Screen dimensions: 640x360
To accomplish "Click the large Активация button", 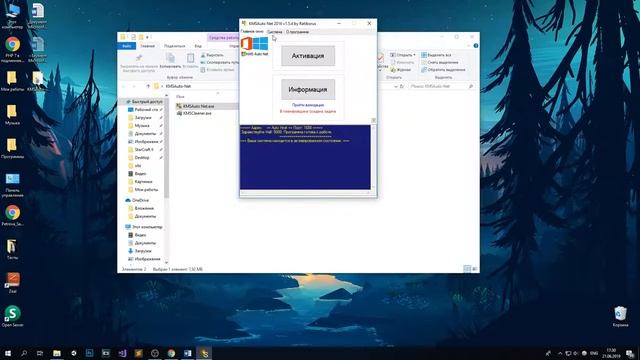I will pyautogui.click(x=308, y=56).
